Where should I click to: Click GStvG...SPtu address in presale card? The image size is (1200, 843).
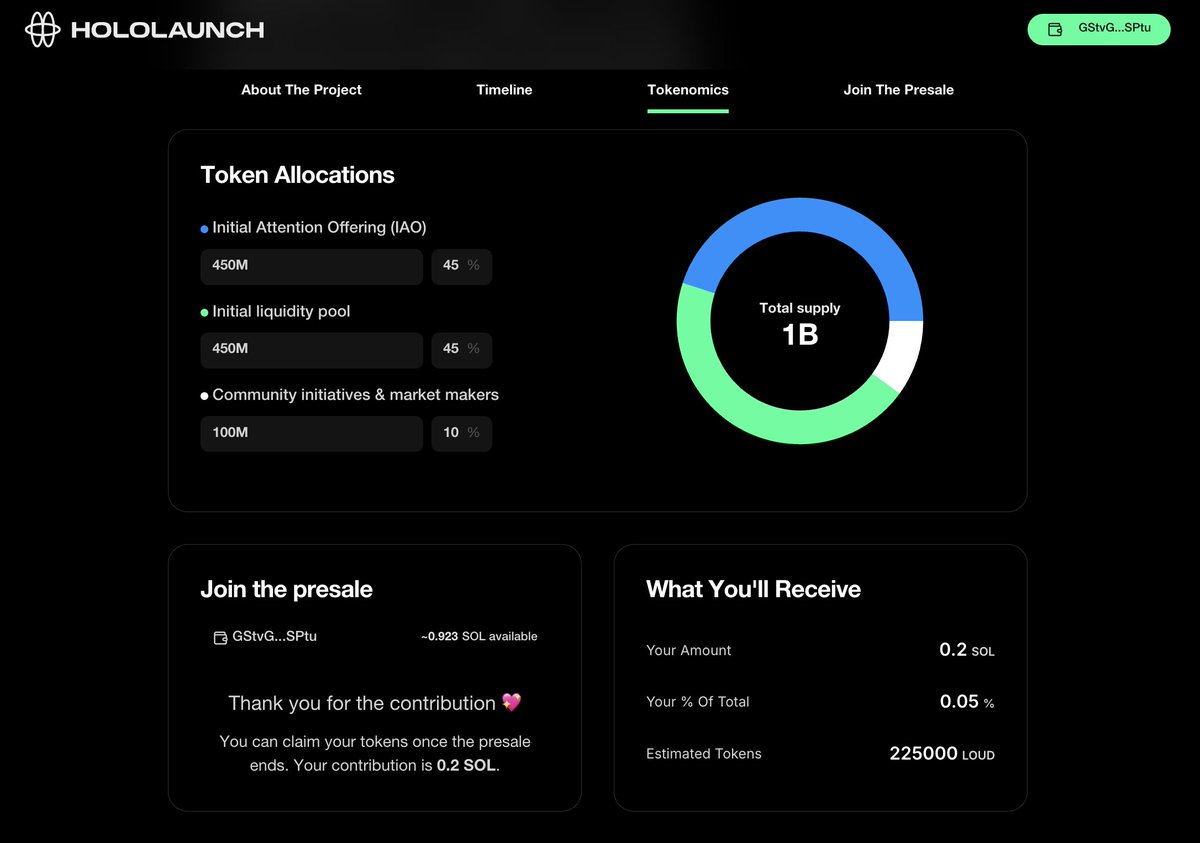click(x=274, y=636)
